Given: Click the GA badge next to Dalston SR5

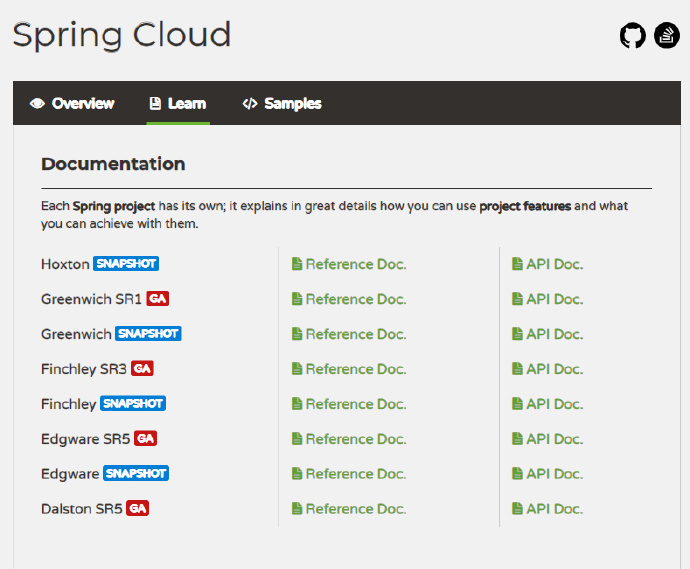Looking at the screenshot, I should [138, 508].
